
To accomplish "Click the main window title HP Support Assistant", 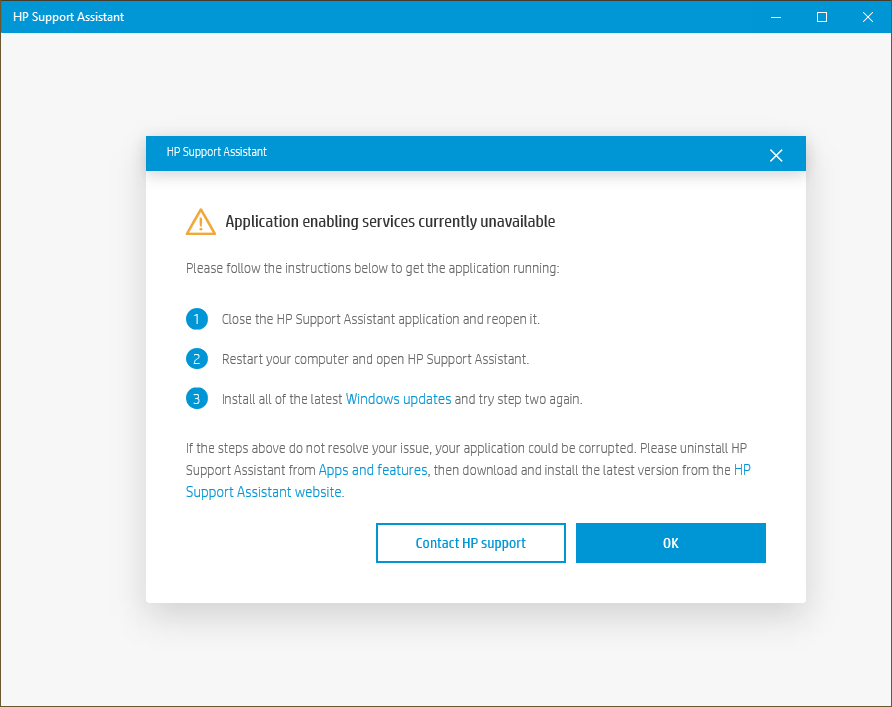I will (68, 17).
